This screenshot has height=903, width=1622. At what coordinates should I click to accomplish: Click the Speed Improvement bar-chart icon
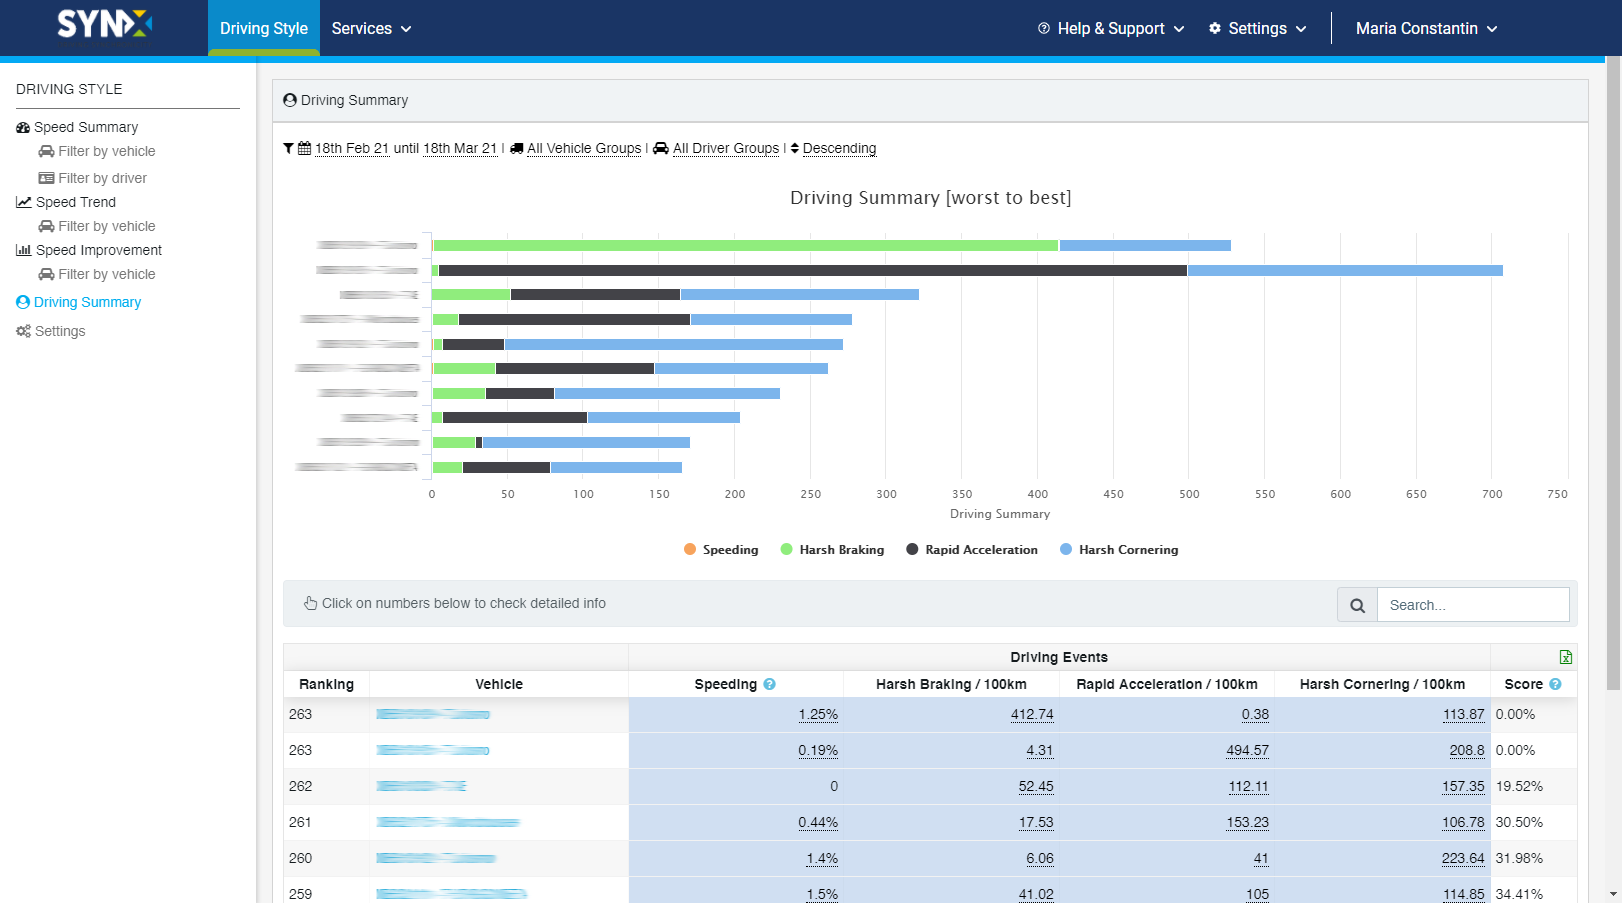[23, 250]
